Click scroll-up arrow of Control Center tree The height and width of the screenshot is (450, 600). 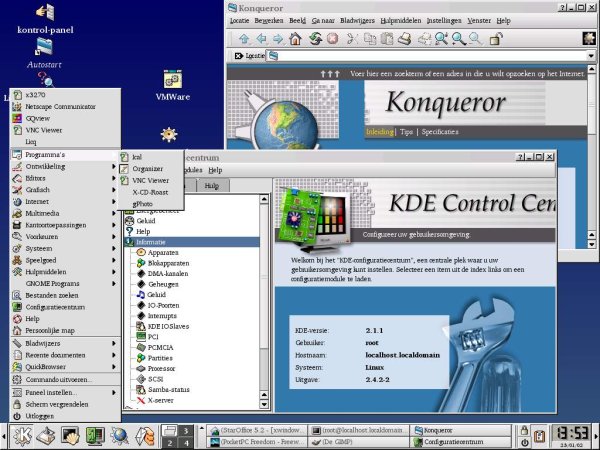(x=264, y=199)
